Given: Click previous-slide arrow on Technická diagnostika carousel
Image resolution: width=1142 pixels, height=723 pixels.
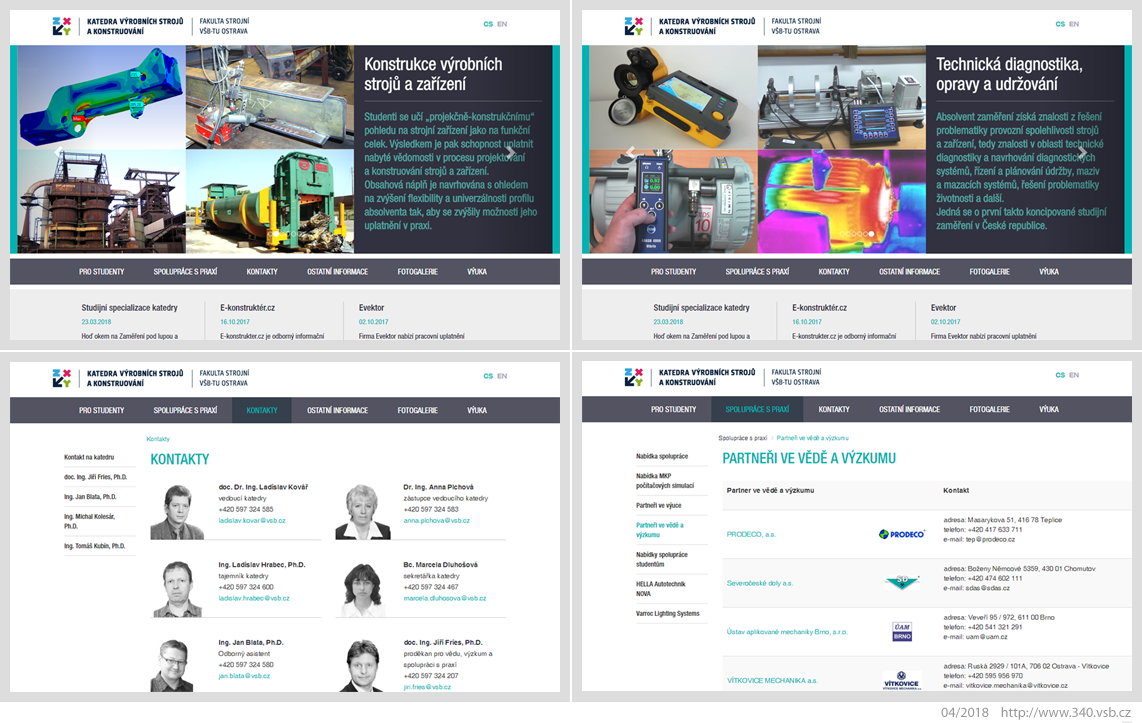Looking at the screenshot, I should pos(631,153).
